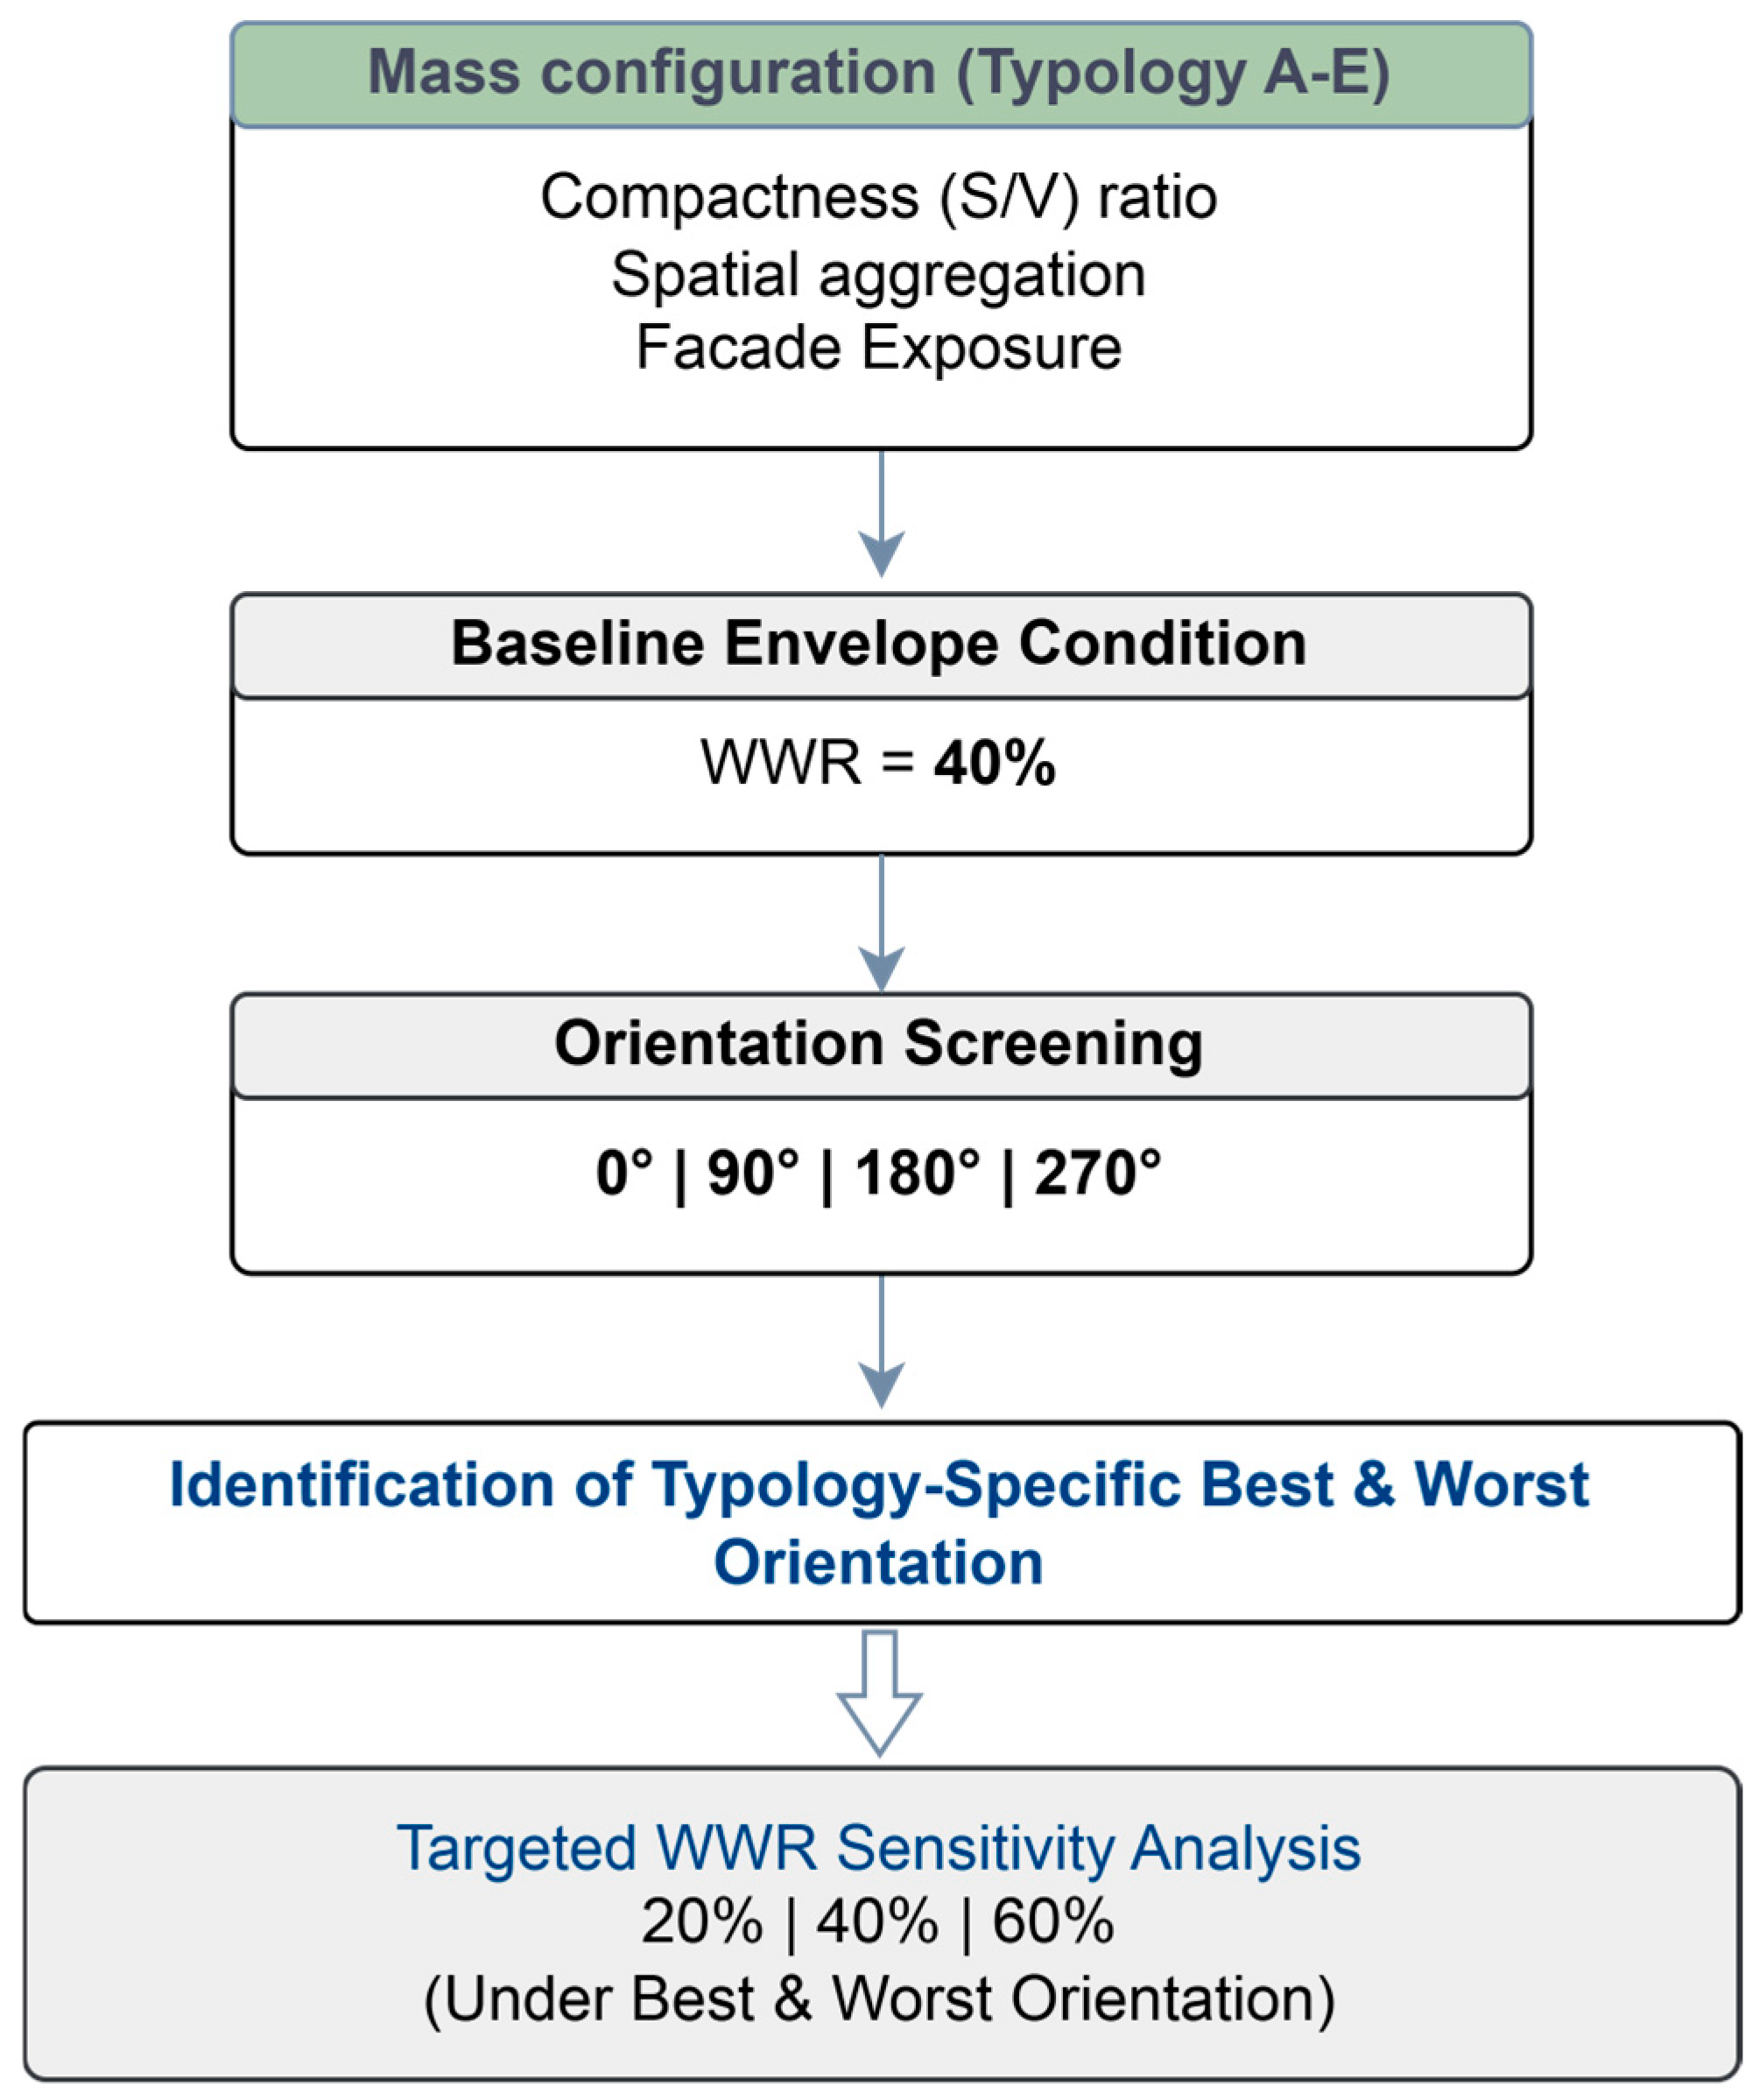Select the 60% WWR value
This screenshot has height=2100, width=1752.
1052,1922
